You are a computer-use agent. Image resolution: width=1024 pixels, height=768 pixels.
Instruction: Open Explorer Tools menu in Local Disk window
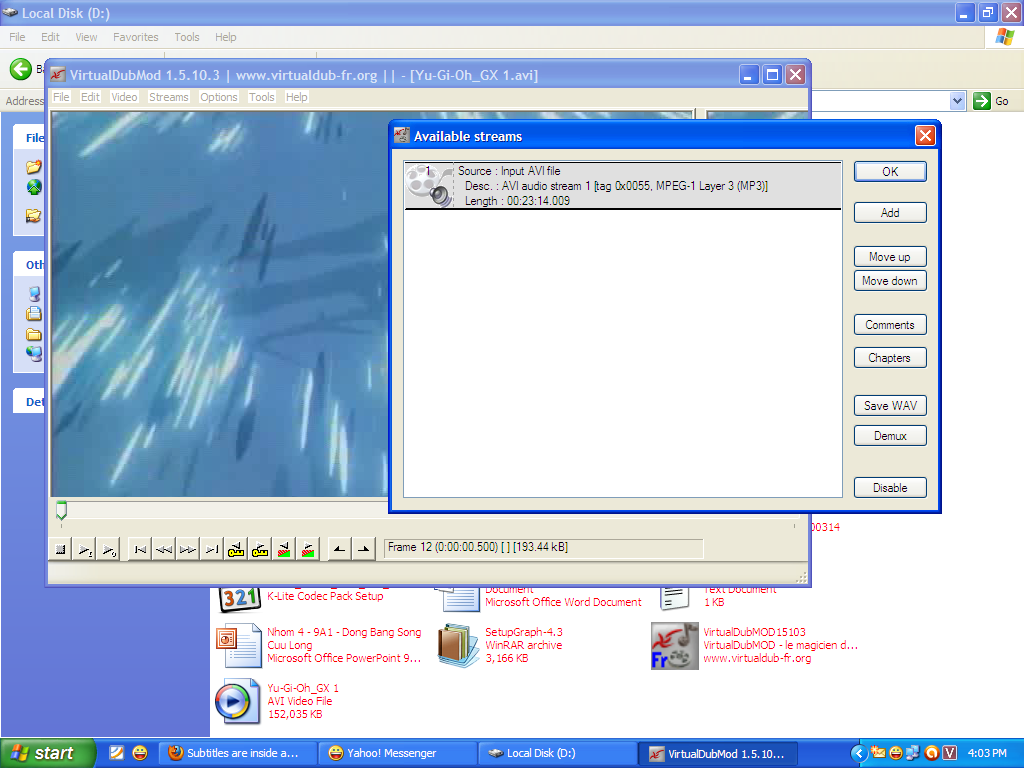187,37
